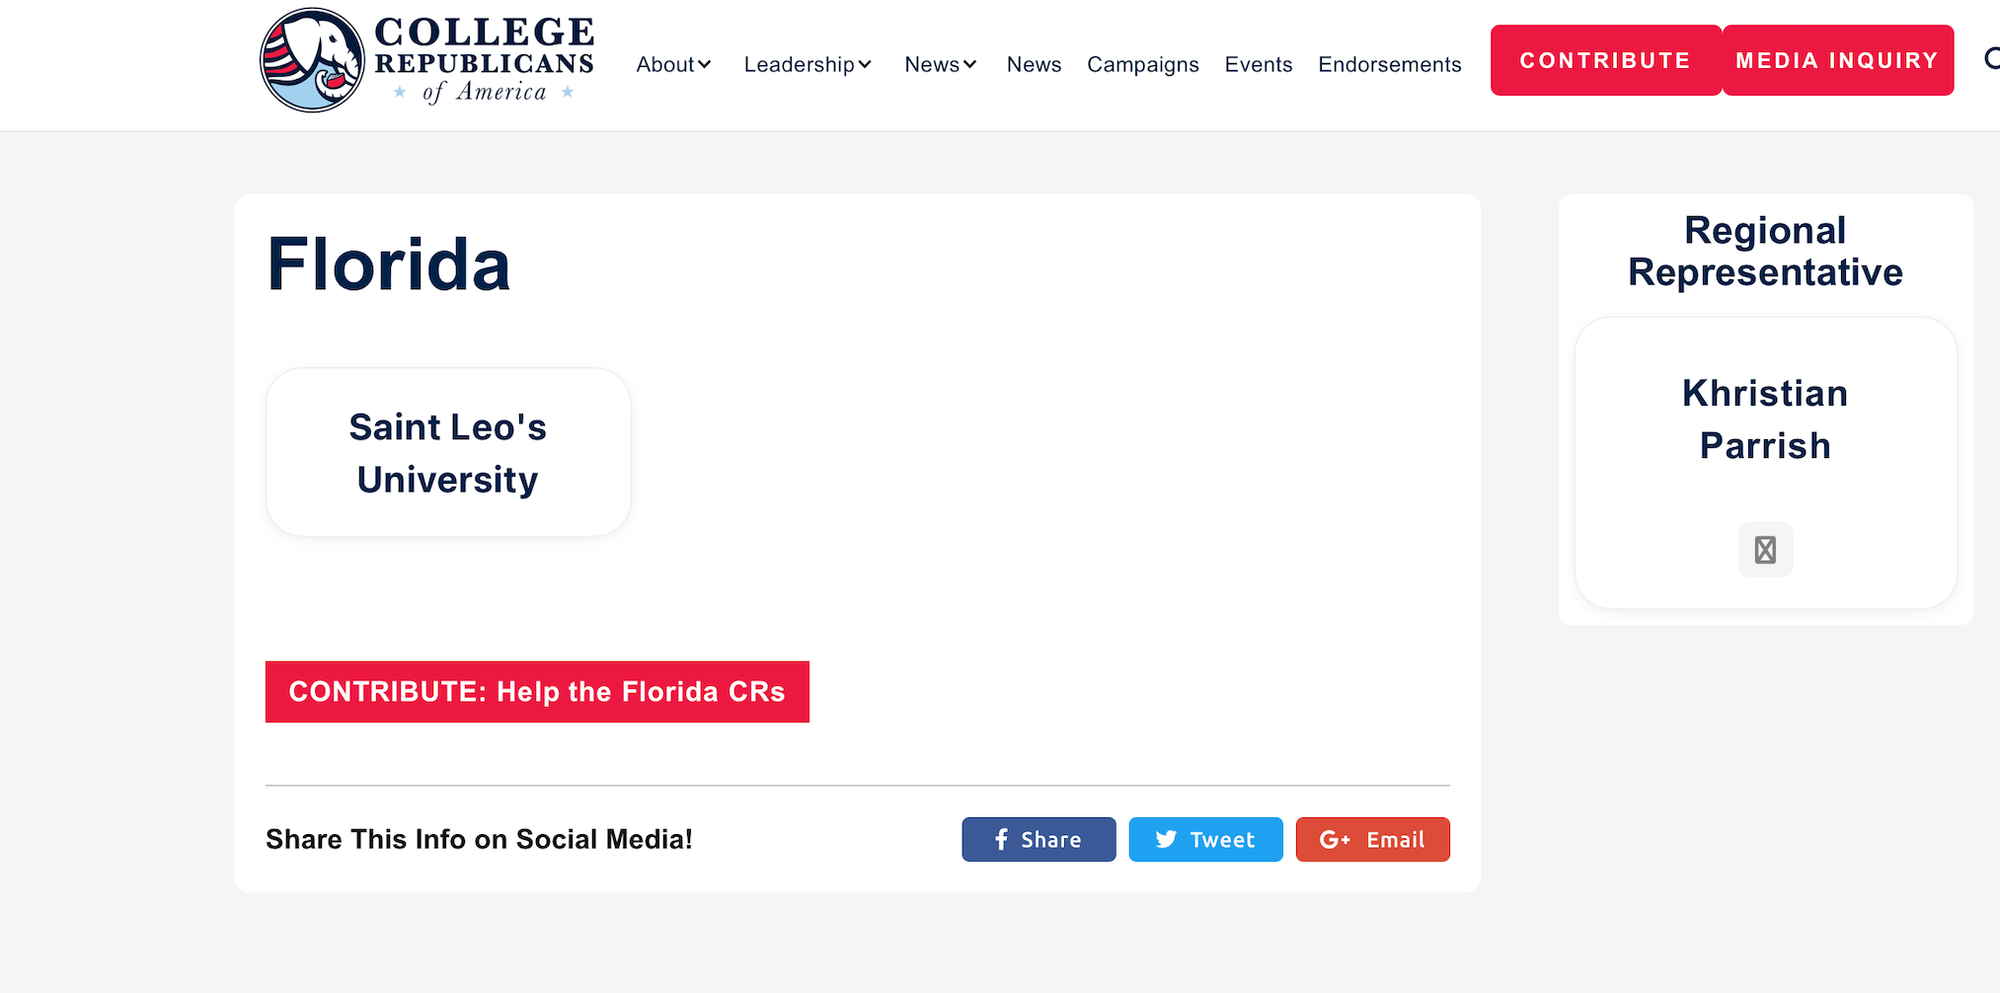Send via the Google+ Email button
The height and width of the screenshot is (993, 2000).
pos(1372,839)
